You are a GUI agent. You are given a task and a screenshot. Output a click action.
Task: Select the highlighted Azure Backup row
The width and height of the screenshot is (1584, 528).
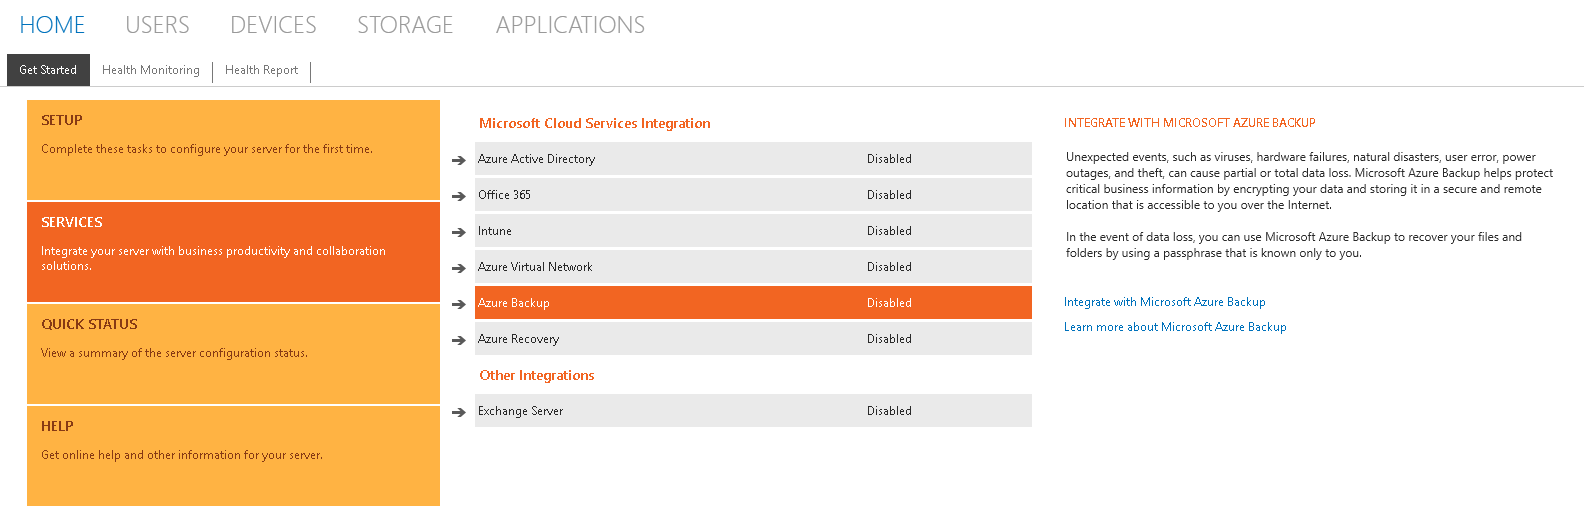(753, 303)
